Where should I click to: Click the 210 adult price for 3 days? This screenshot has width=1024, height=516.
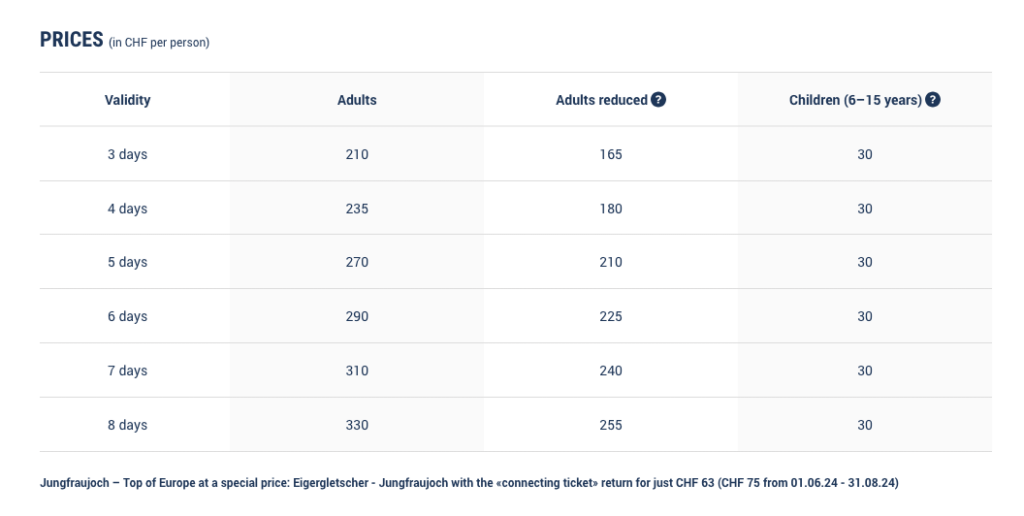(357, 154)
